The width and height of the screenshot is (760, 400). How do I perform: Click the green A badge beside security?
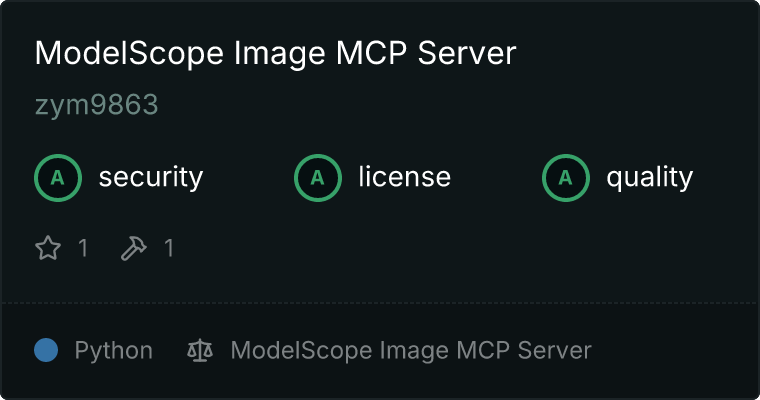(58, 178)
